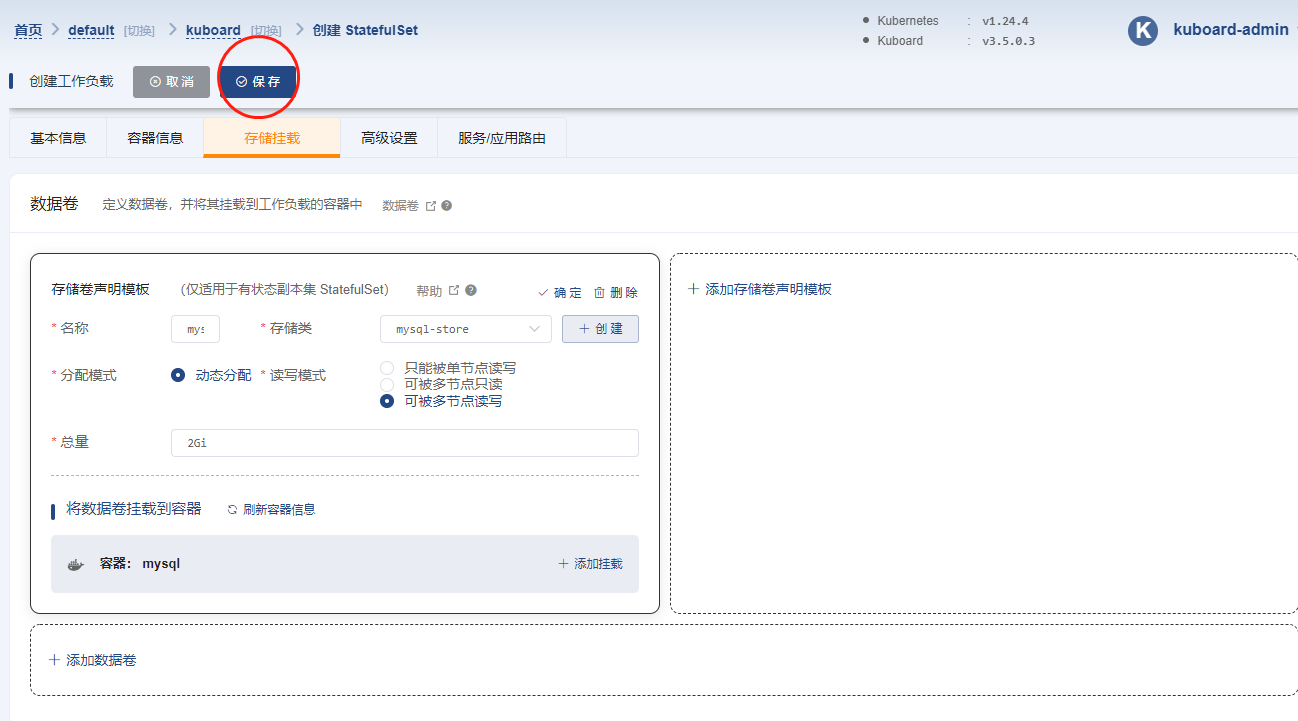Click the 总量 input field showing 2Gi
Image resolution: width=1298 pixels, height=721 pixels.
click(x=404, y=443)
